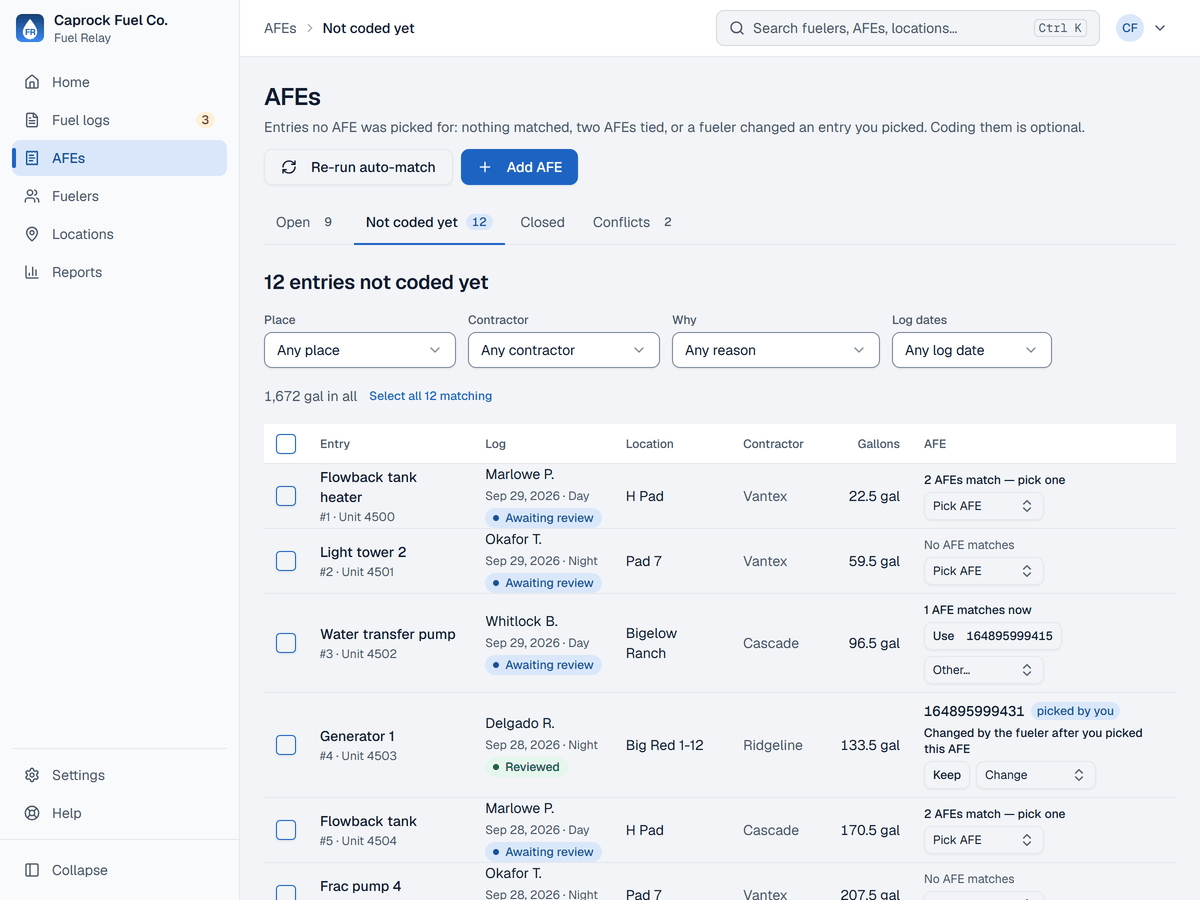Click the Re-run auto-match button
Screen dimensions: 1200x900
358,167
